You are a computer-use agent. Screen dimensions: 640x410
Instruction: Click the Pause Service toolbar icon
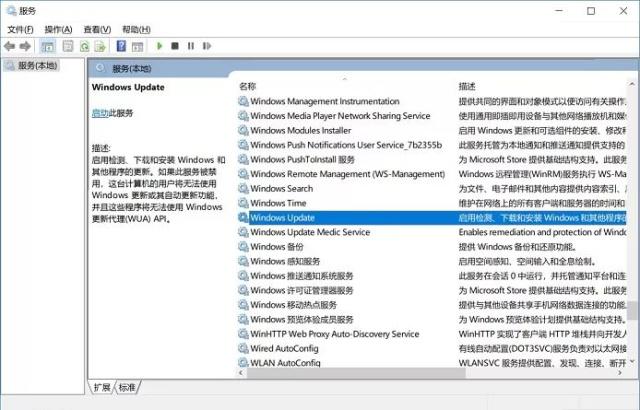point(190,46)
